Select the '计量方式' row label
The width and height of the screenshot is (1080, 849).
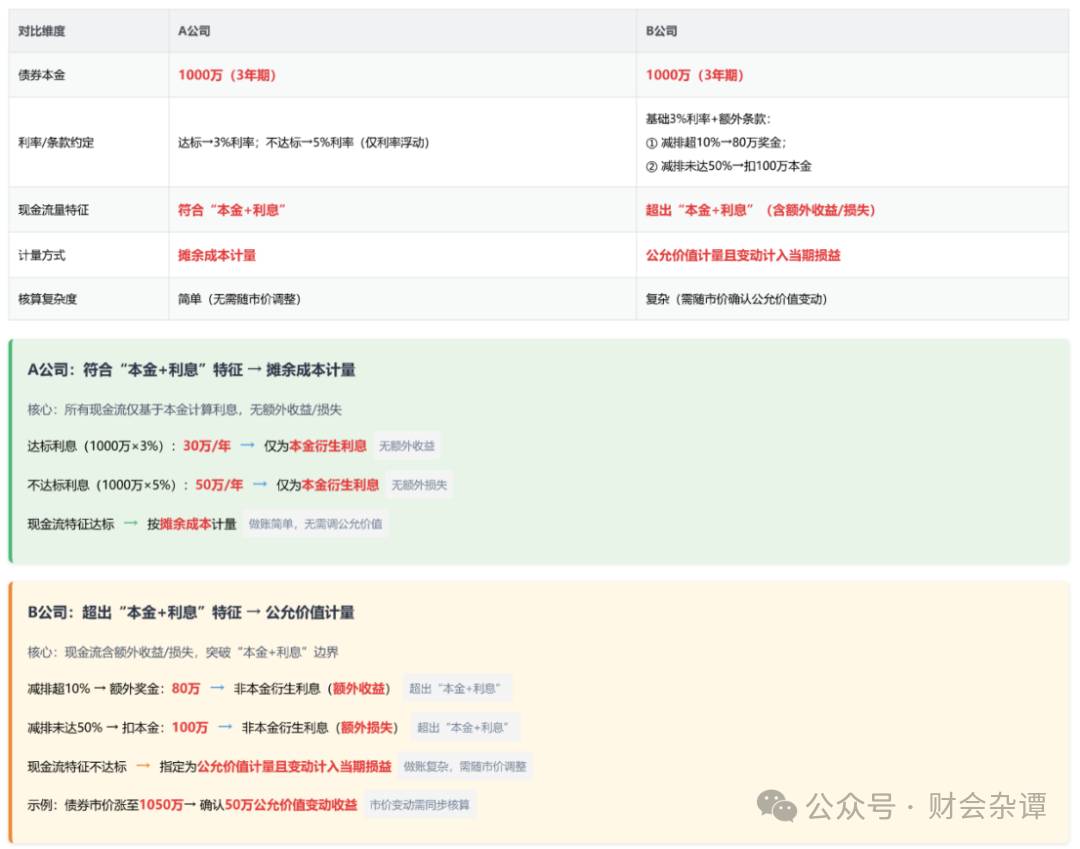click(x=41, y=255)
